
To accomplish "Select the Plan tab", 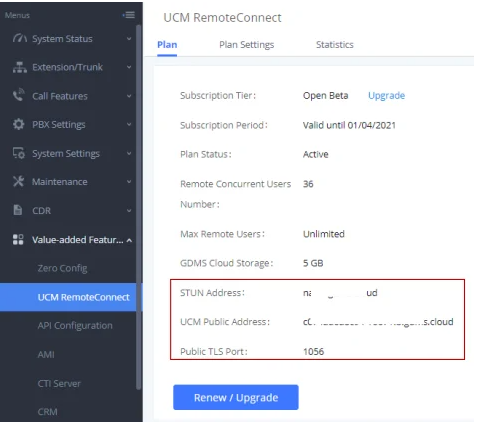I will (167, 45).
